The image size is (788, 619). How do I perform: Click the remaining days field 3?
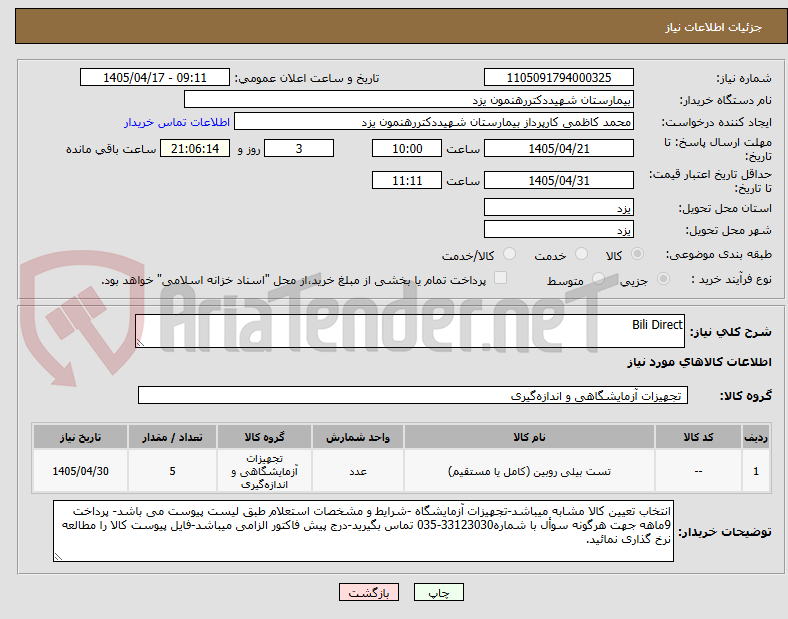coord(299,149)
